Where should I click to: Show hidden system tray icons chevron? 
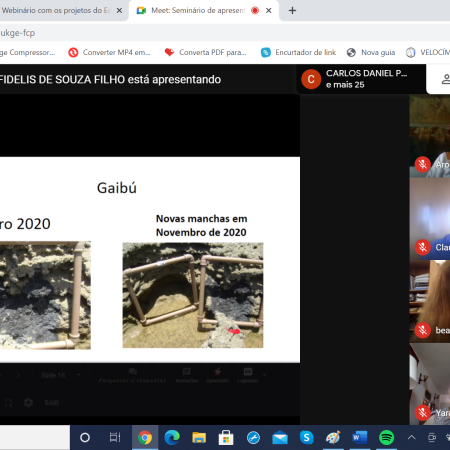(x=412, y=437)
